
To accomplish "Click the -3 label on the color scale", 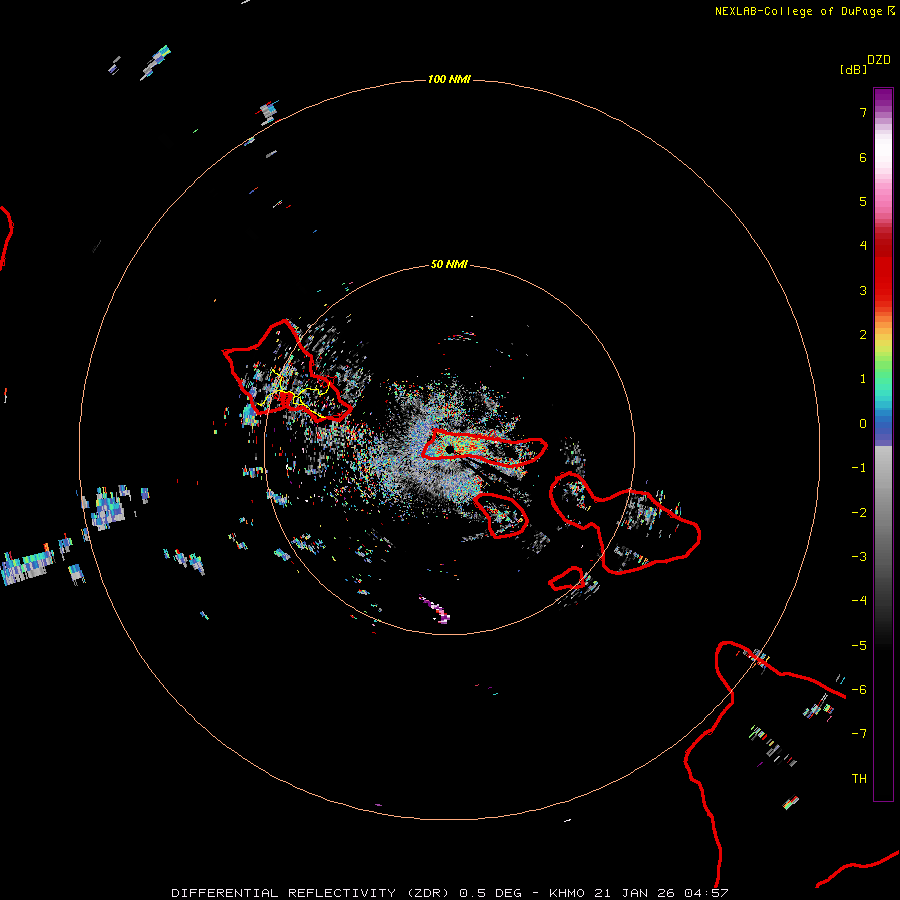I will tap(859, 557).
